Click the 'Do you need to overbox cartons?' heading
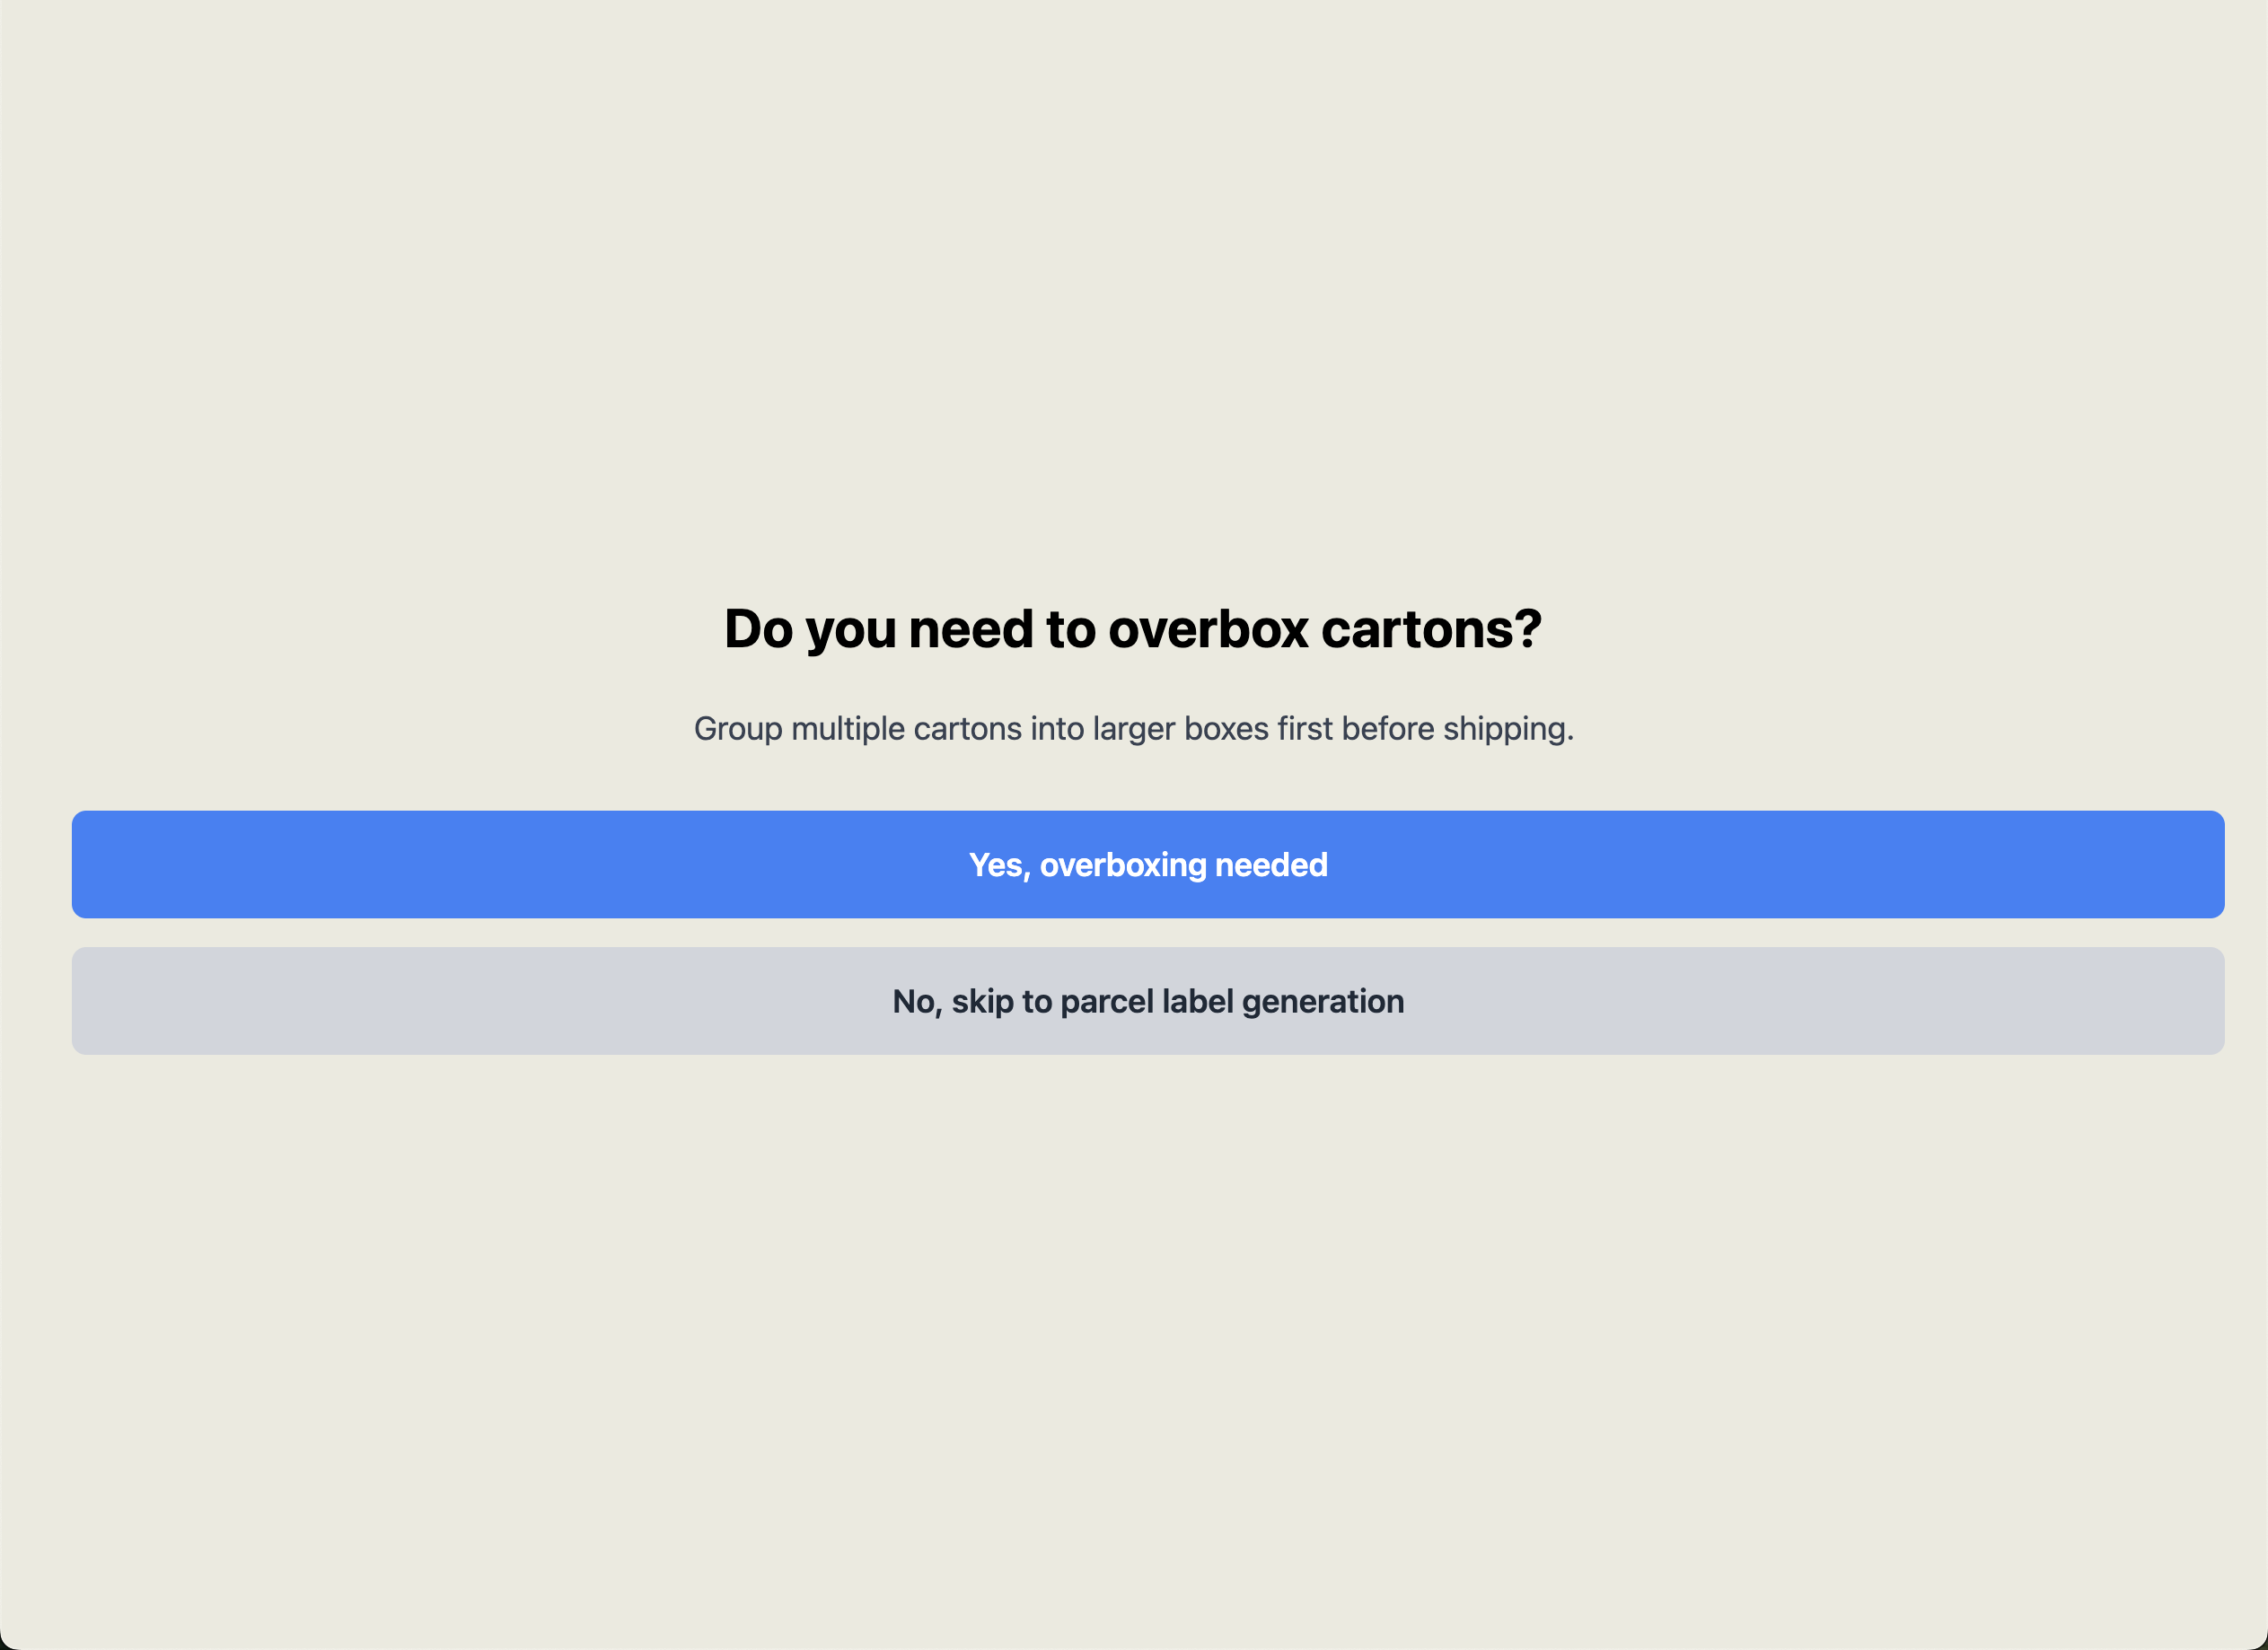This screenshot has width=2268, height=1650. point(1133,629)
